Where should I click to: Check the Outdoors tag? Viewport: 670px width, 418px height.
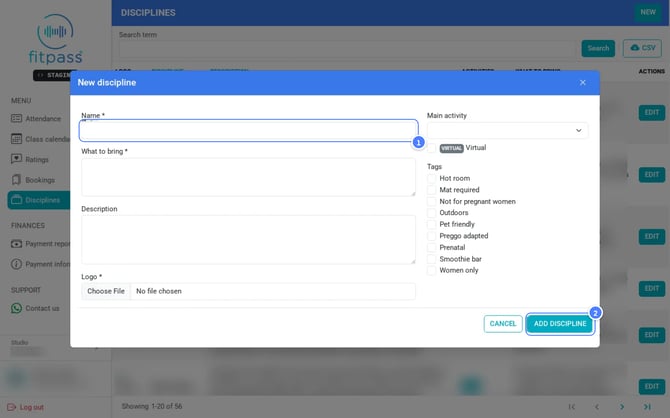(x=432, y=213)
